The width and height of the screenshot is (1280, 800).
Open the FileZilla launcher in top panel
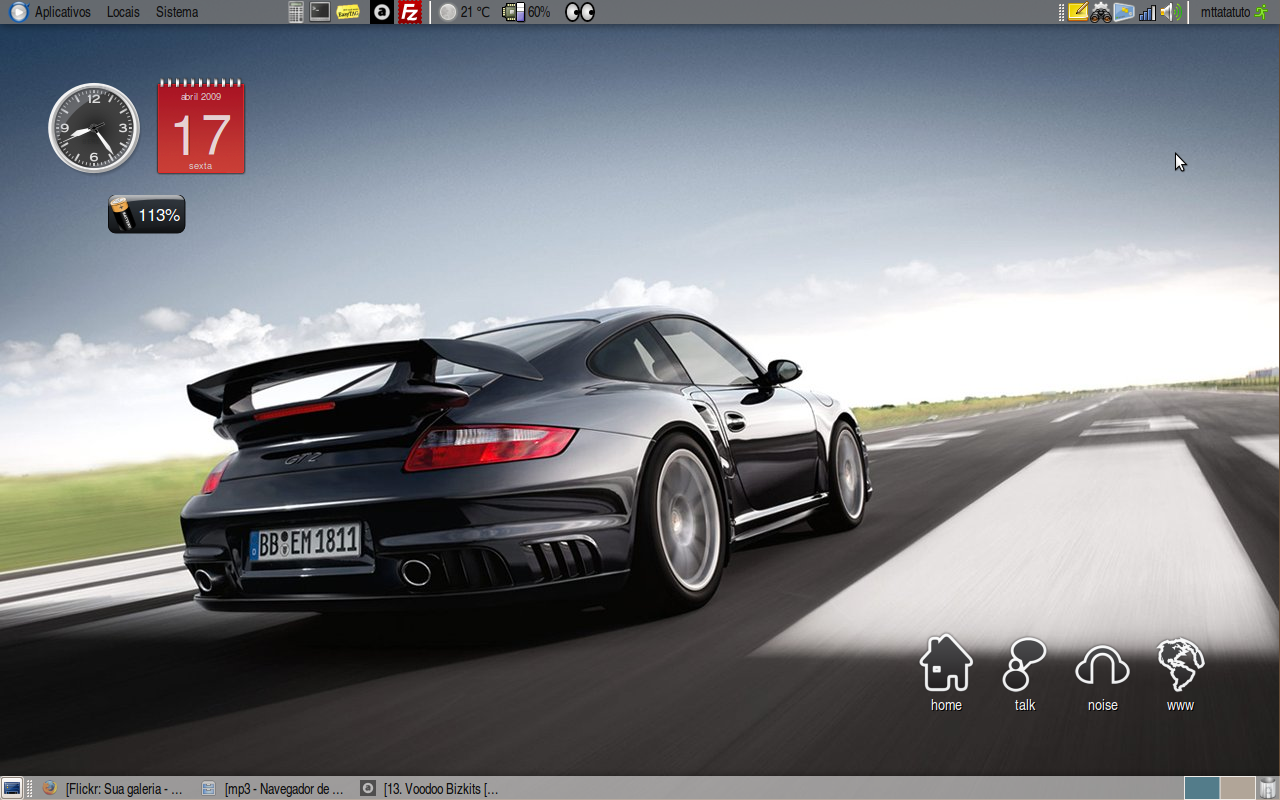pyautogui.click(x=409, y=12)
